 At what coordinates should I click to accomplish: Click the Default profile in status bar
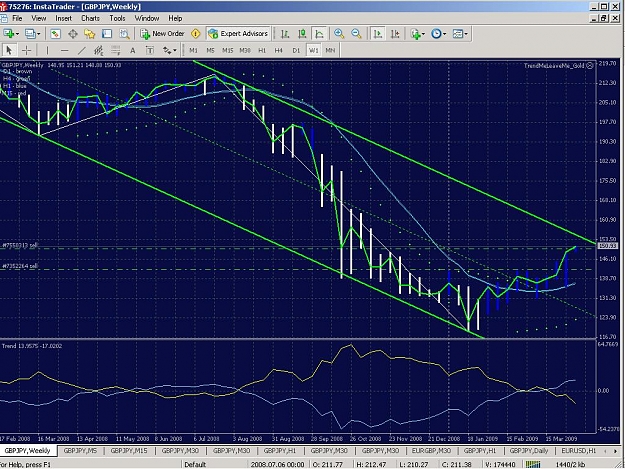pyautogui.click(x=195, y=465)
